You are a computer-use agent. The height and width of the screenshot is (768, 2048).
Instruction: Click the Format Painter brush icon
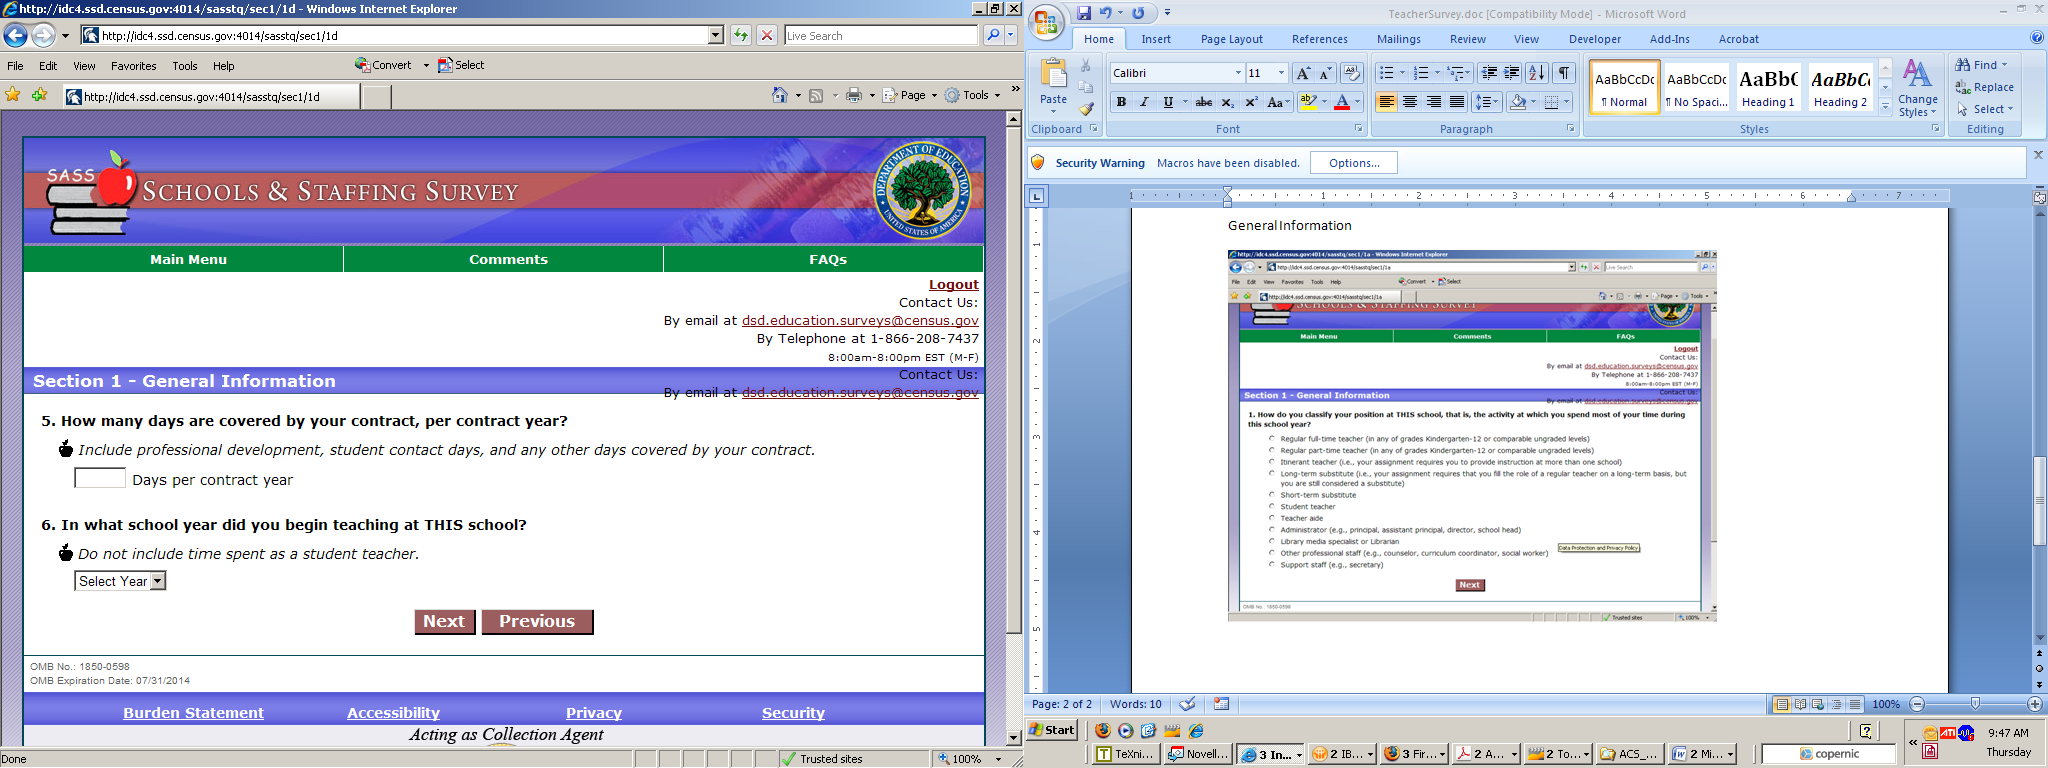click(x=1086, y=108)
